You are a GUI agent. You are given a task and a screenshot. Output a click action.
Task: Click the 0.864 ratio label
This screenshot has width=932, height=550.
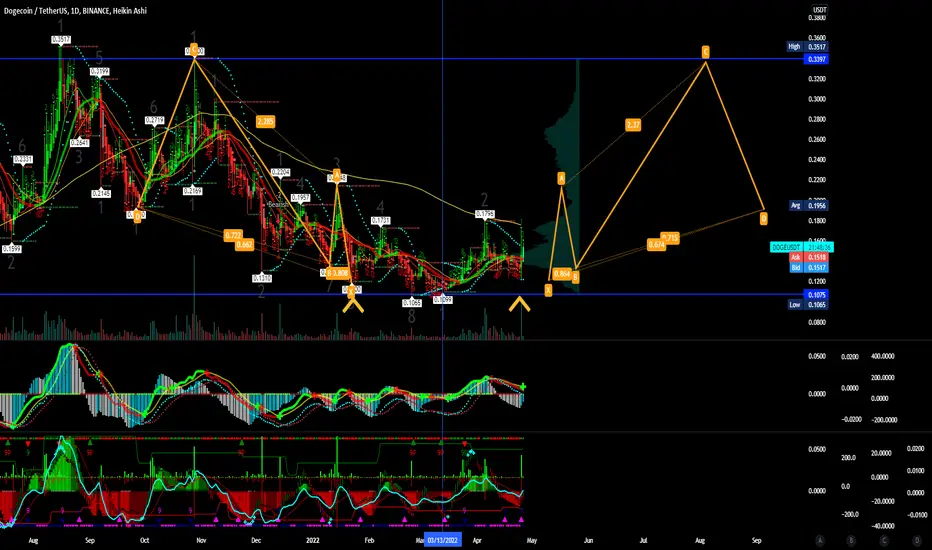[x=562, y=274]
